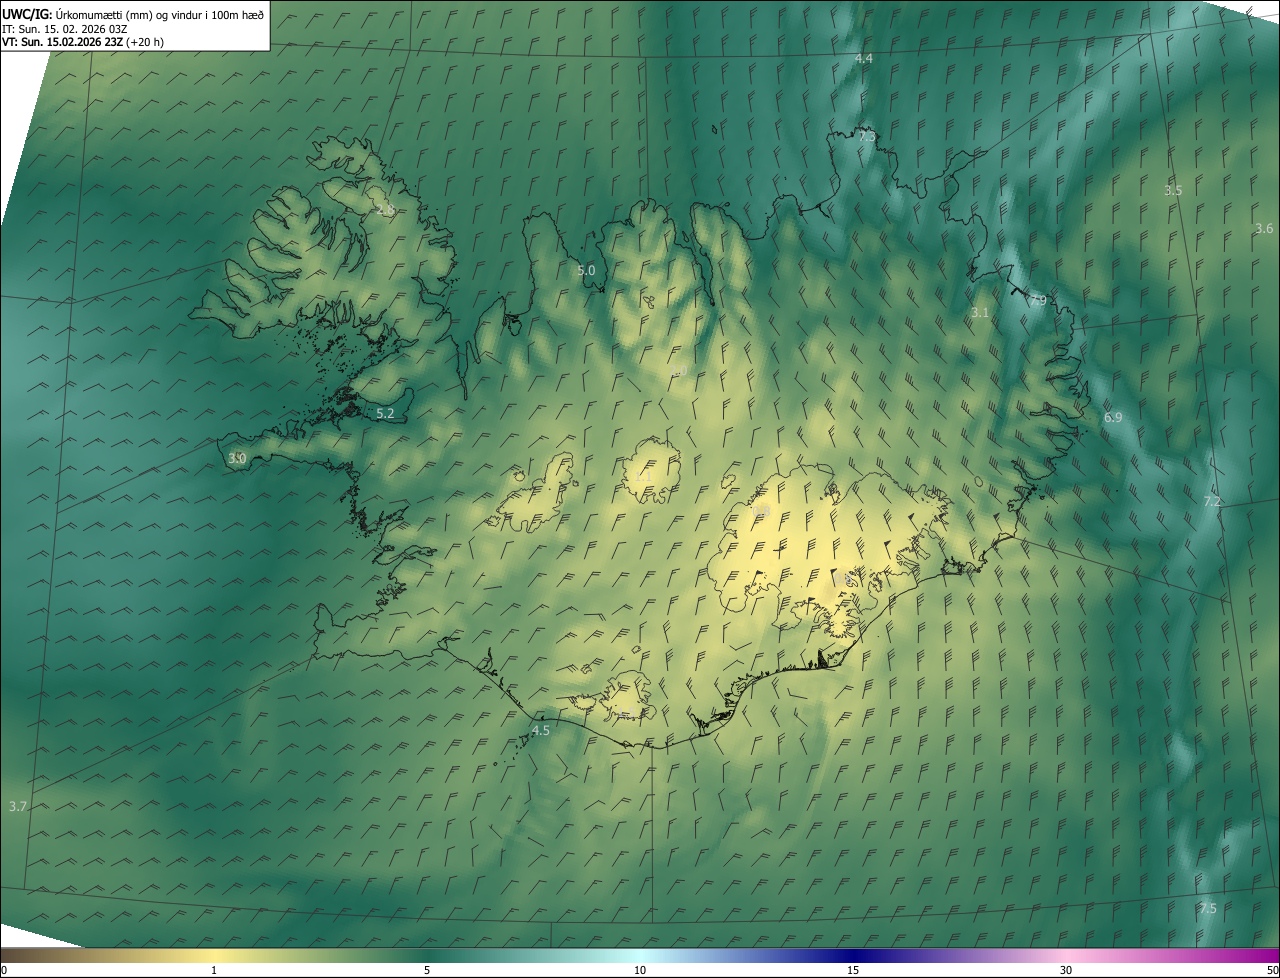The image size is (1280, 978).
Task: Click the 10 tick on the color scale
Action: pos(640,970)
